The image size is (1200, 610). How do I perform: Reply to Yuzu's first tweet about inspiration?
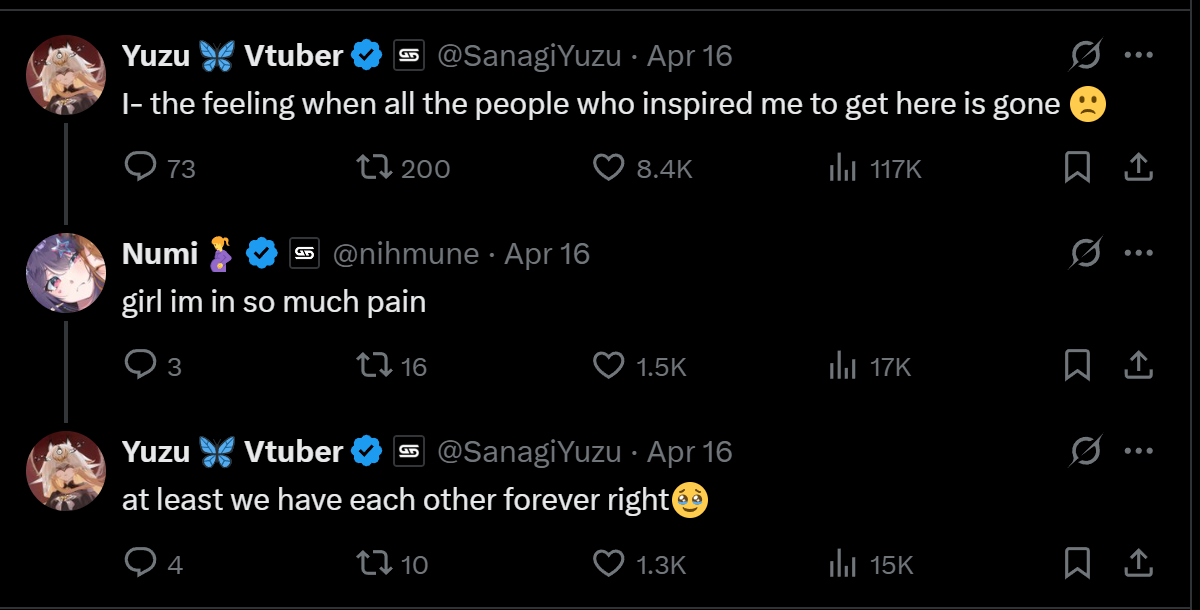139,168
